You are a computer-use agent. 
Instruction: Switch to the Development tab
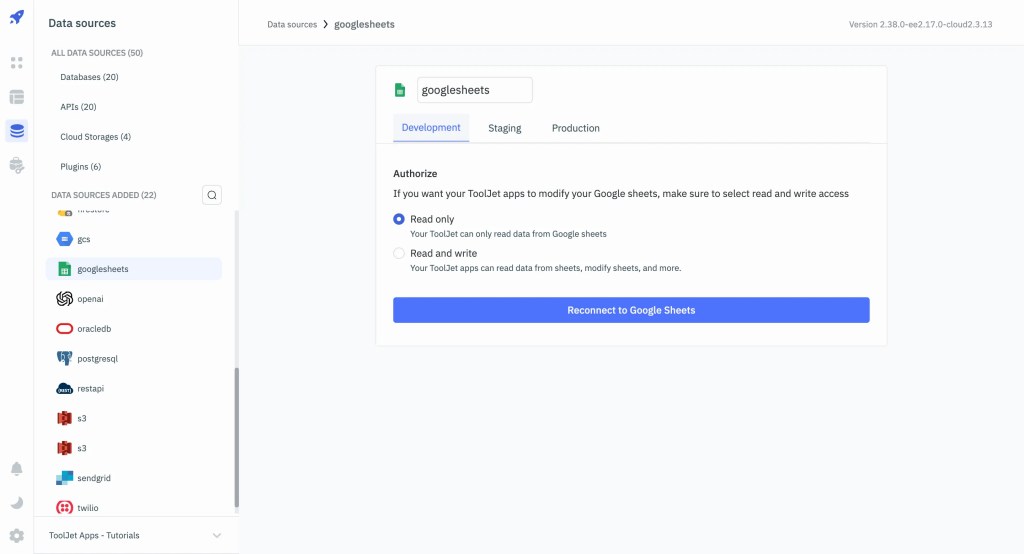[431, 127]
